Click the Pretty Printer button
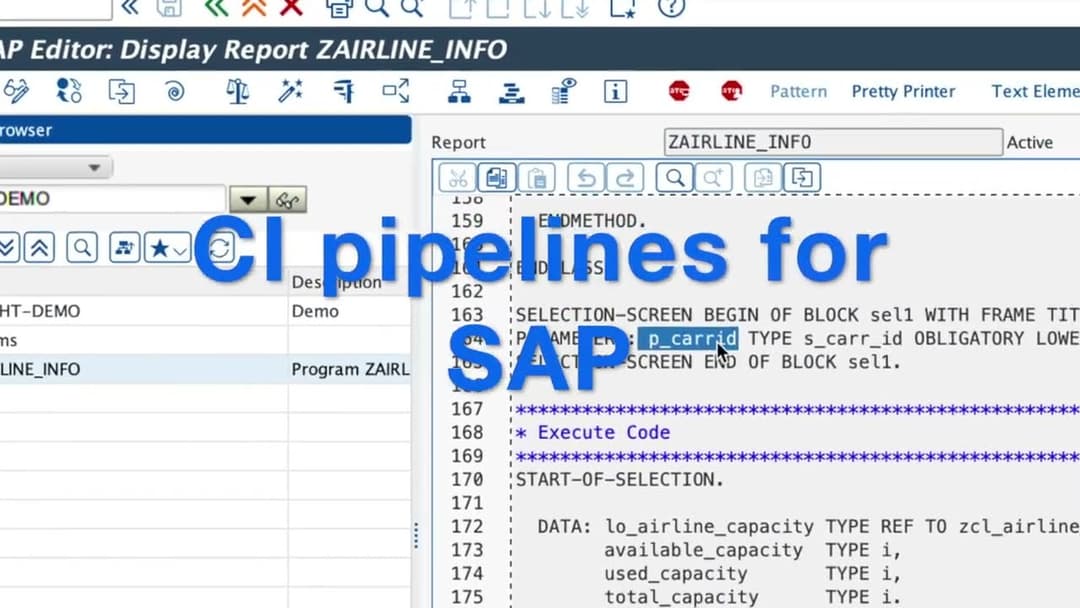This screenshot has width=1080, height=608. coord(903,91)
